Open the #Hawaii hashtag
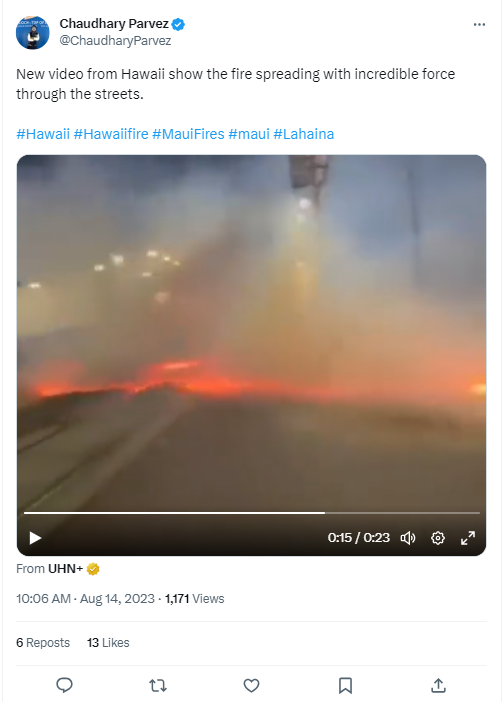 (43, 134)
